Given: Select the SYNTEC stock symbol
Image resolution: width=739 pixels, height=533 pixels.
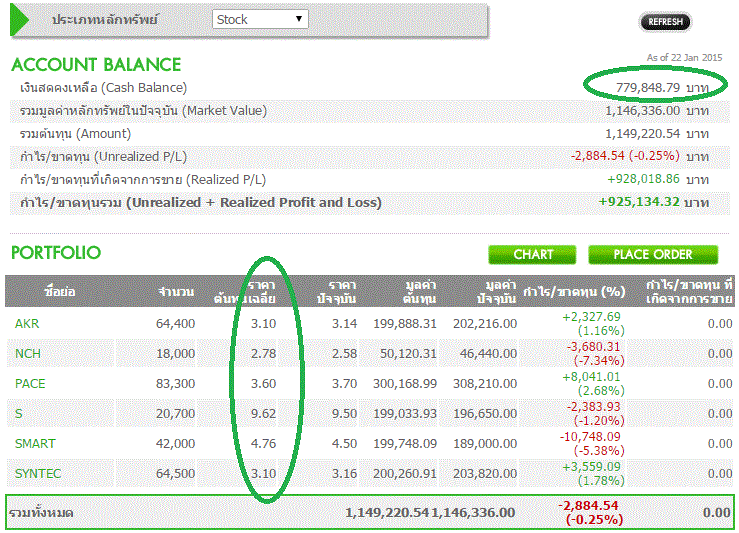Looking at the screenshot, I should point(38,473).
